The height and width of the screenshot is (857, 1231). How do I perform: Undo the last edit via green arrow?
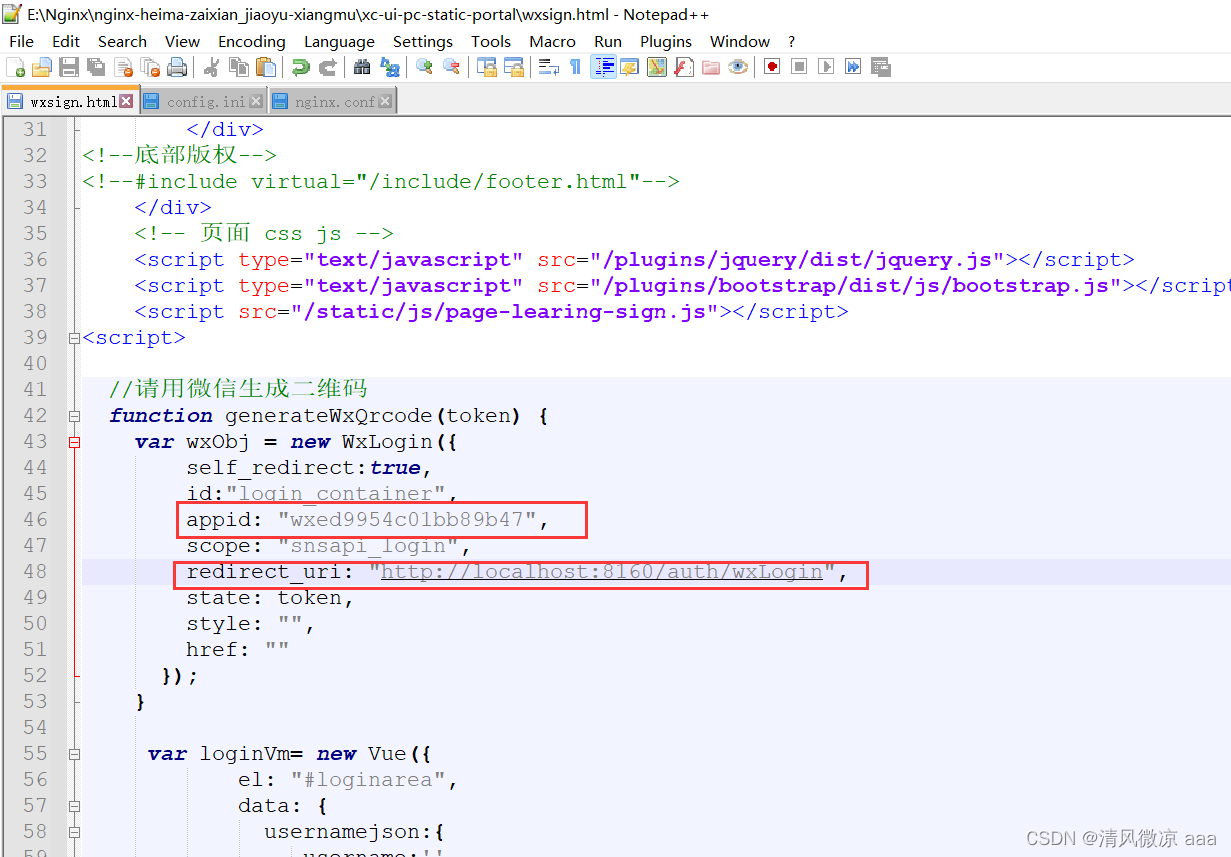click(x=300, y=67)
